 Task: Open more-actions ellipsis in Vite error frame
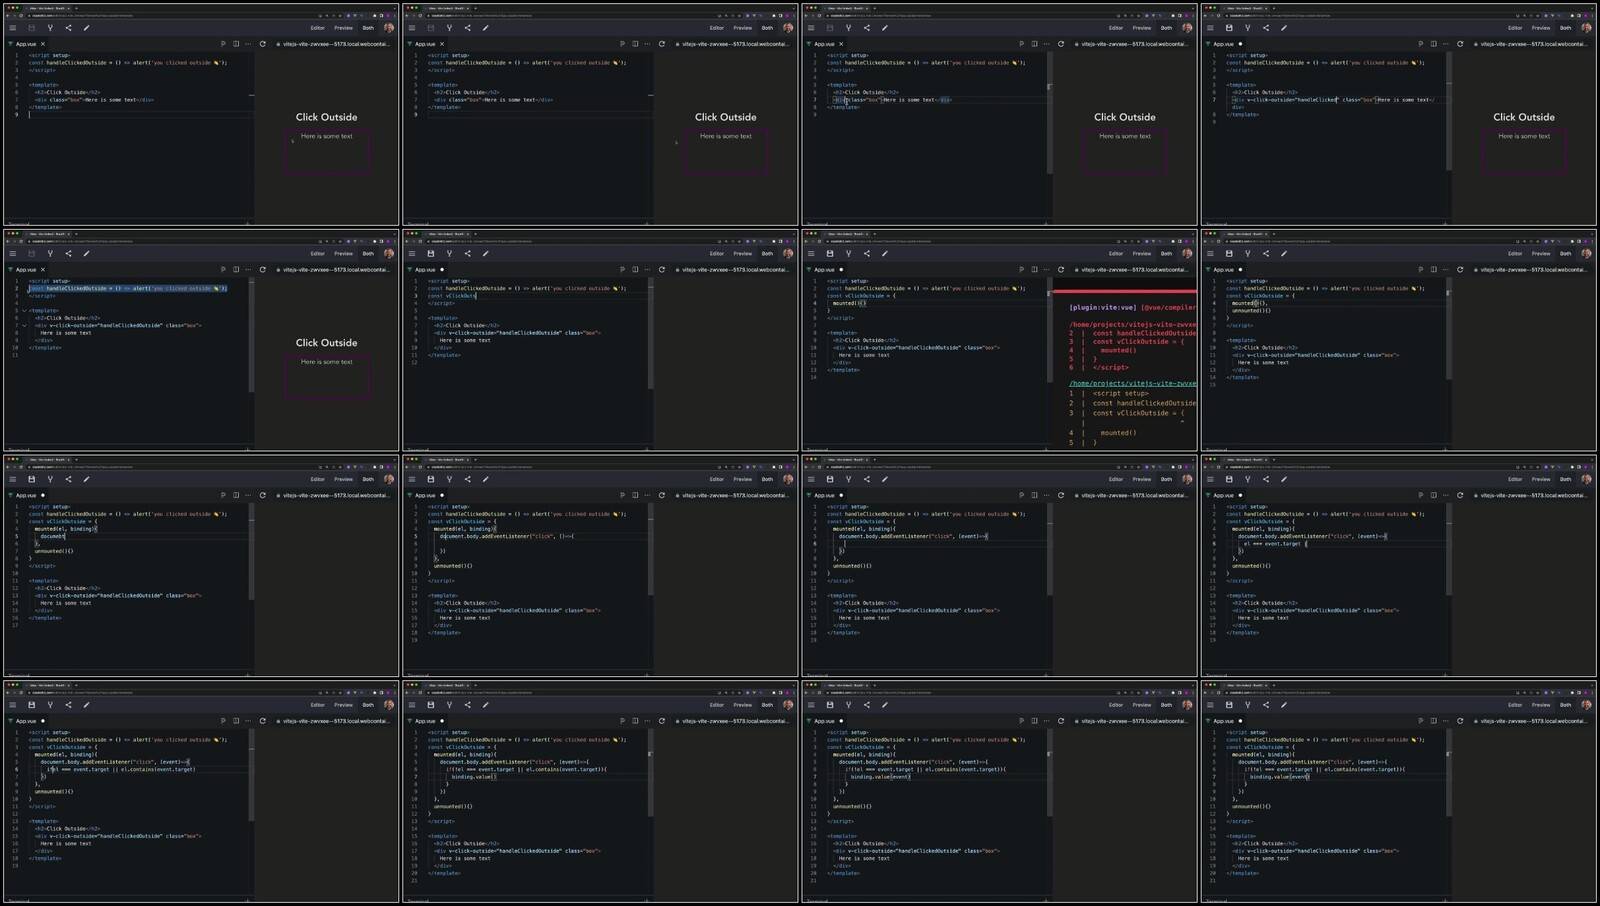[x=1046, y=270]
